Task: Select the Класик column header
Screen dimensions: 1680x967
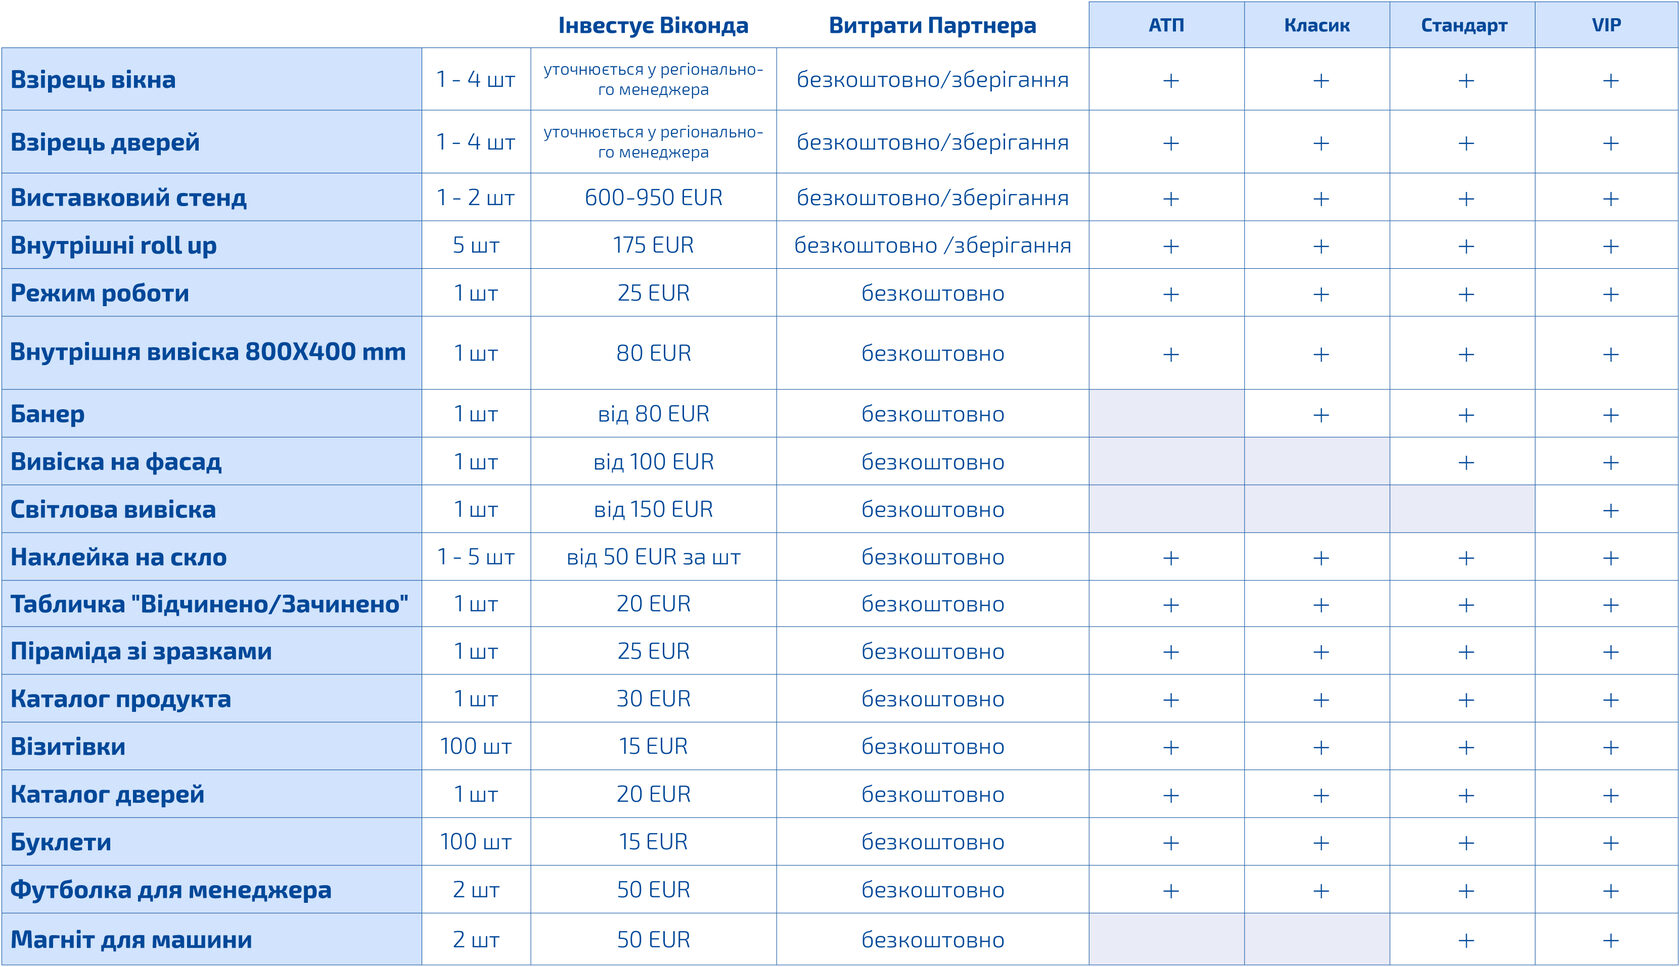Action: tap(1317, 25)
